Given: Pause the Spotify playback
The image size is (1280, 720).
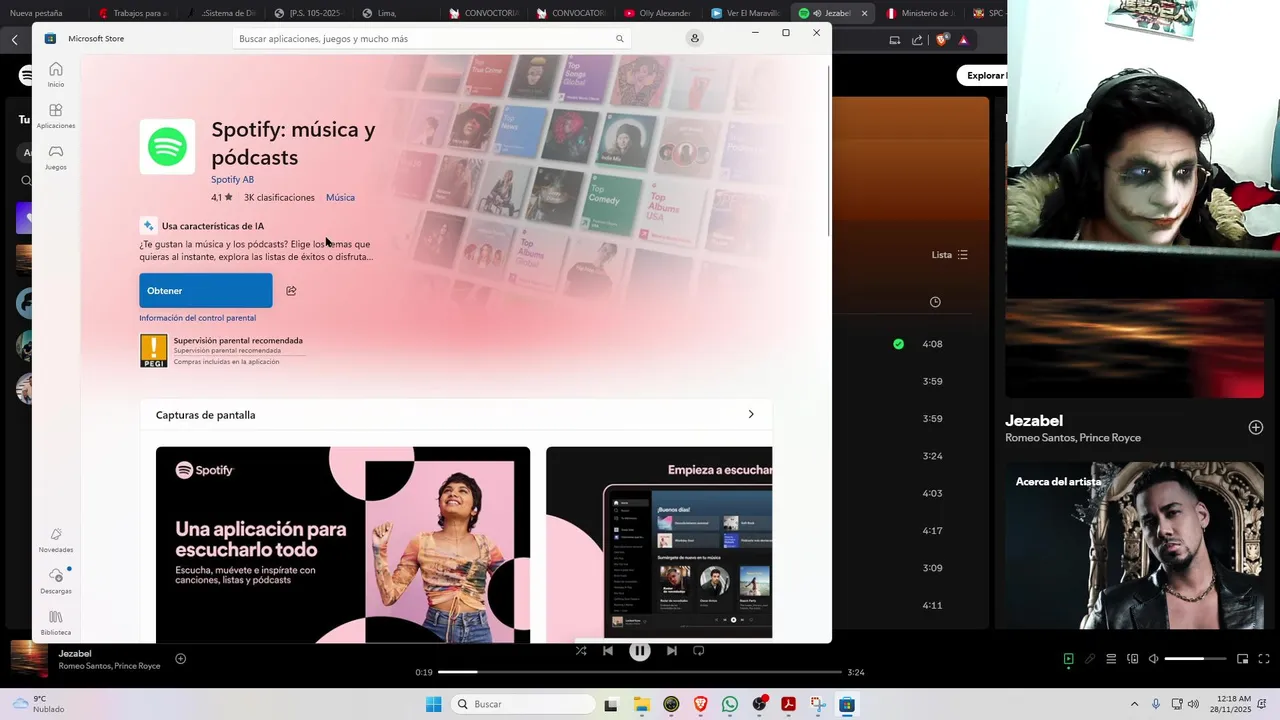Looking at the screenshot, I should (640, 651).
